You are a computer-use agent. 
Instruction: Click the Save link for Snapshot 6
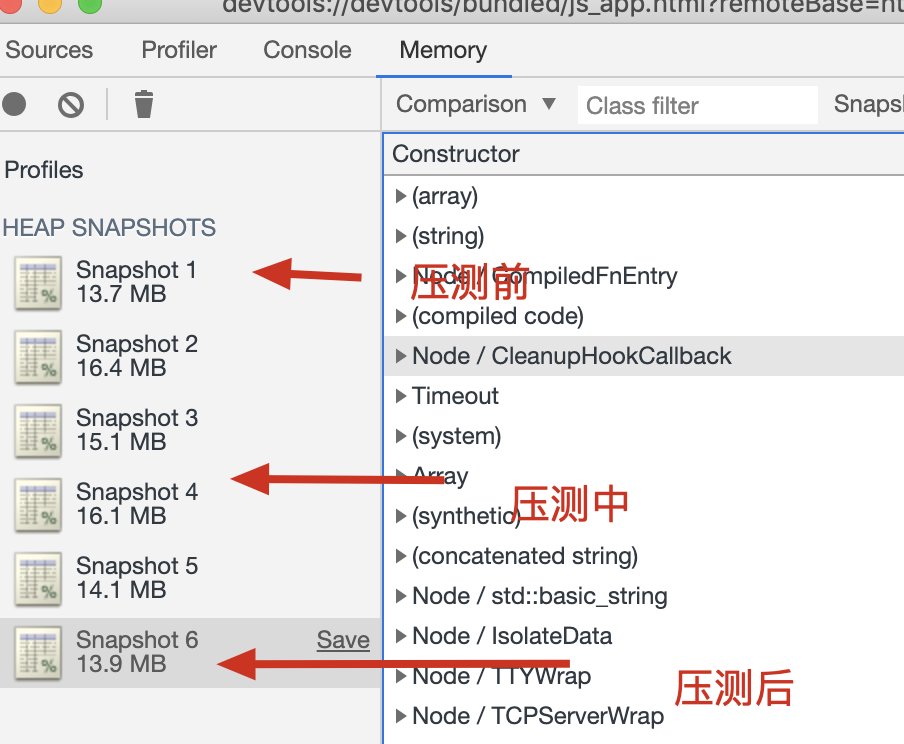click(343, 640)
